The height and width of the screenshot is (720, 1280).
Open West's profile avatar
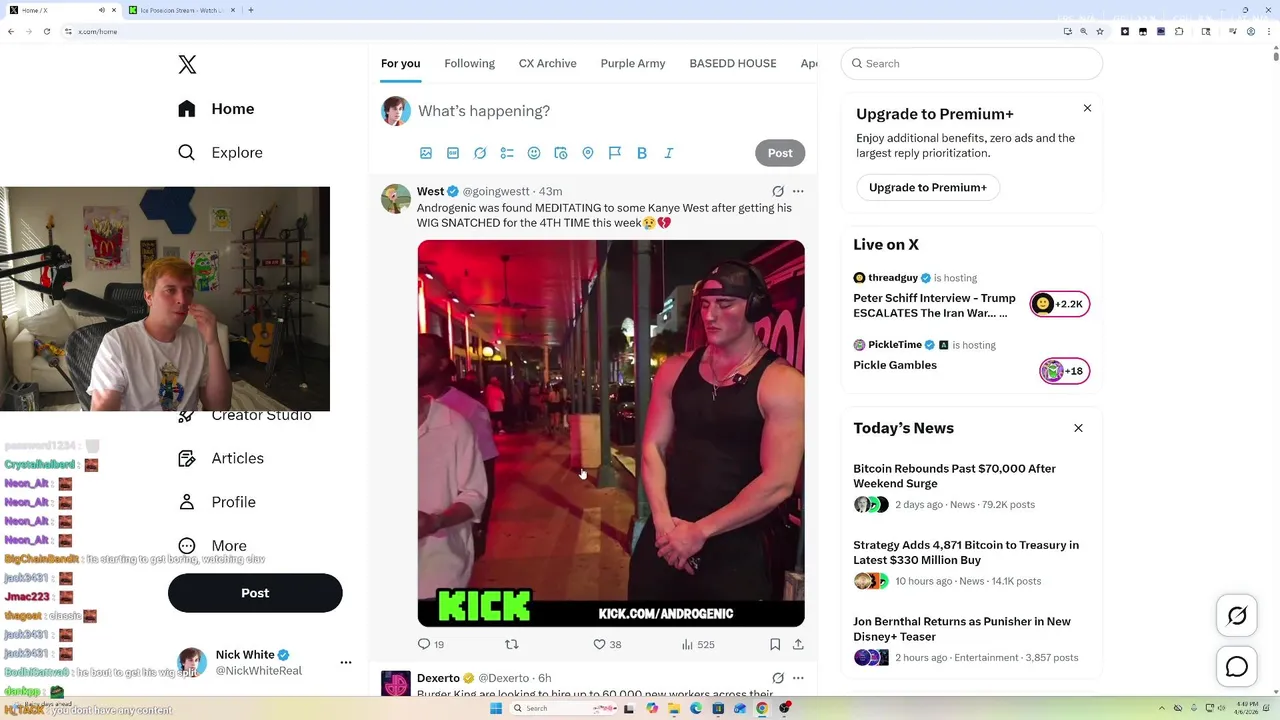(x=396, y=198)
